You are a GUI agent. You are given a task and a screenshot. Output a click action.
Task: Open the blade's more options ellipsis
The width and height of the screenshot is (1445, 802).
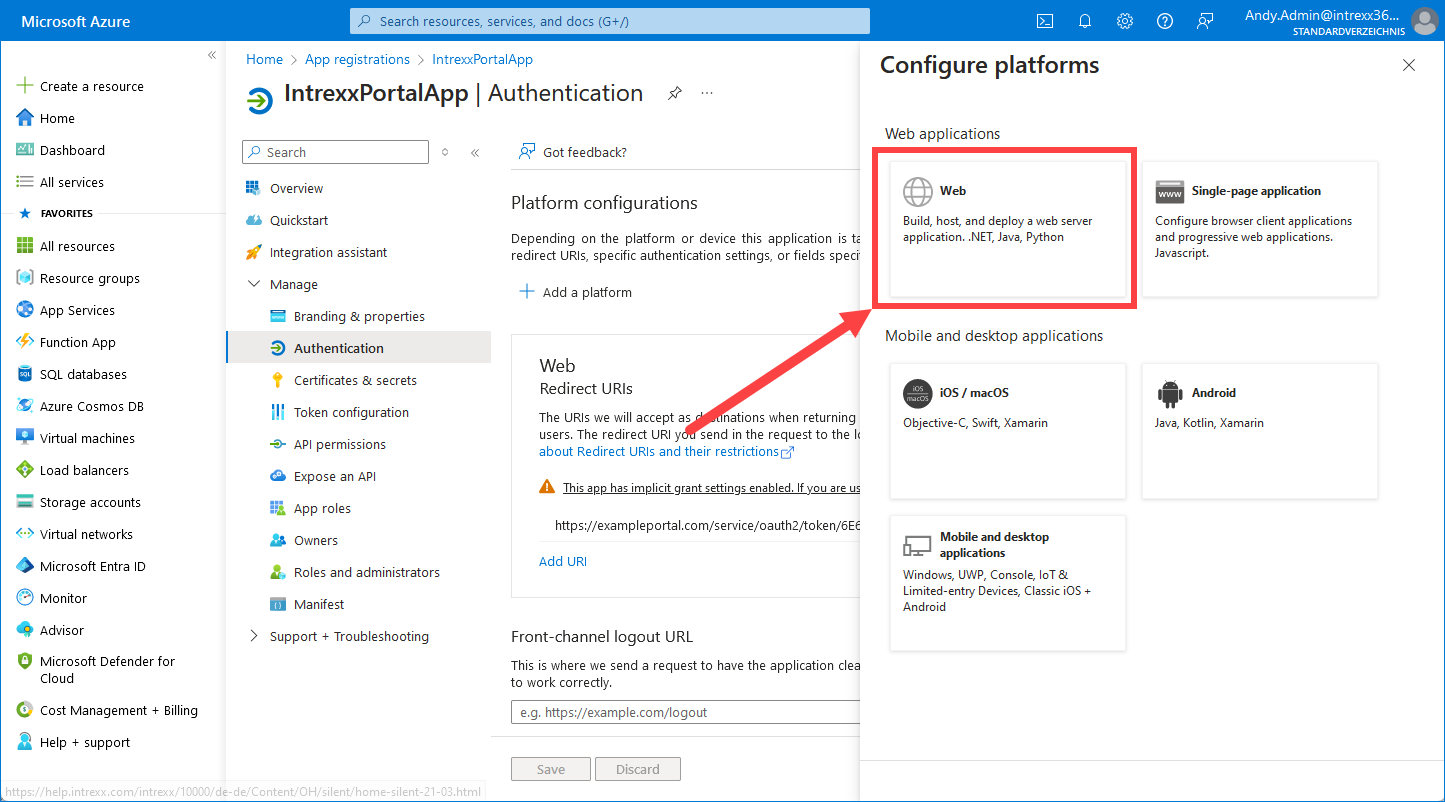(707, 93)
